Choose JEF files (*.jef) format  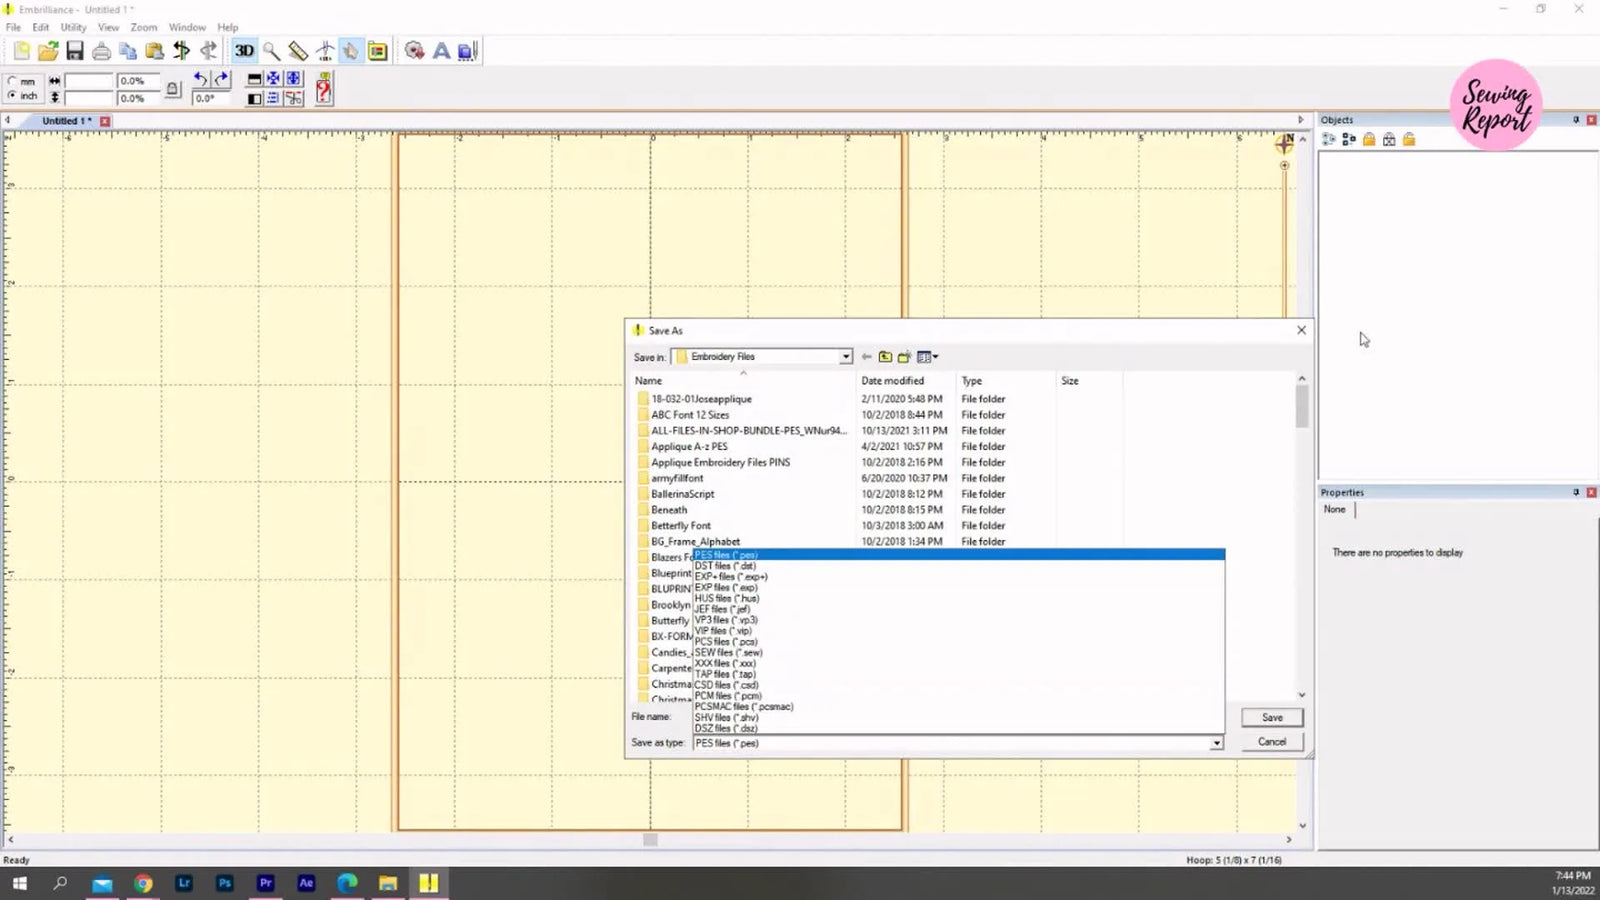tap(958, 609)
